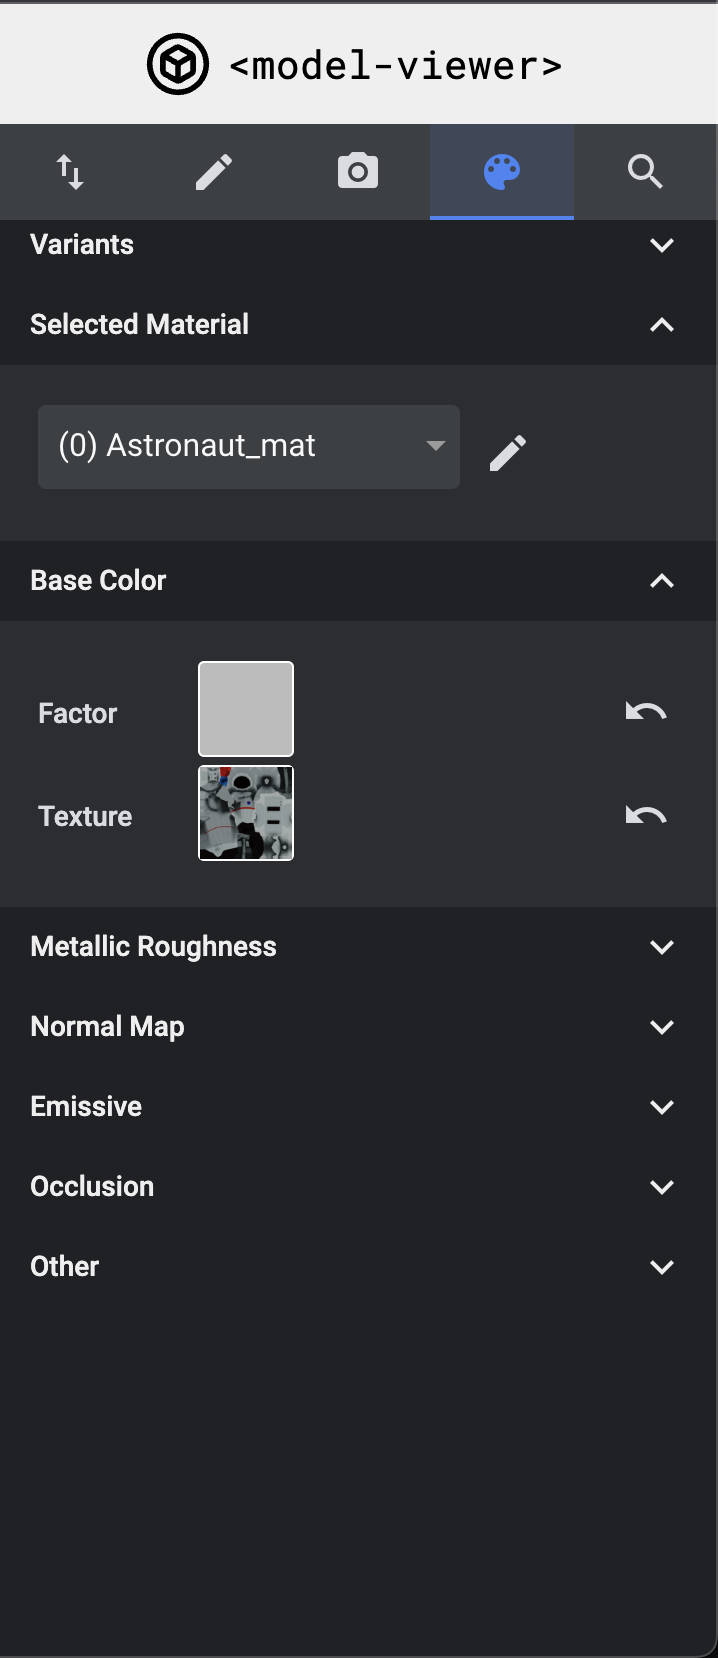Select the edit (pencil) tab icon
This screenshot has width=718, height=1658.
point(213,171)
